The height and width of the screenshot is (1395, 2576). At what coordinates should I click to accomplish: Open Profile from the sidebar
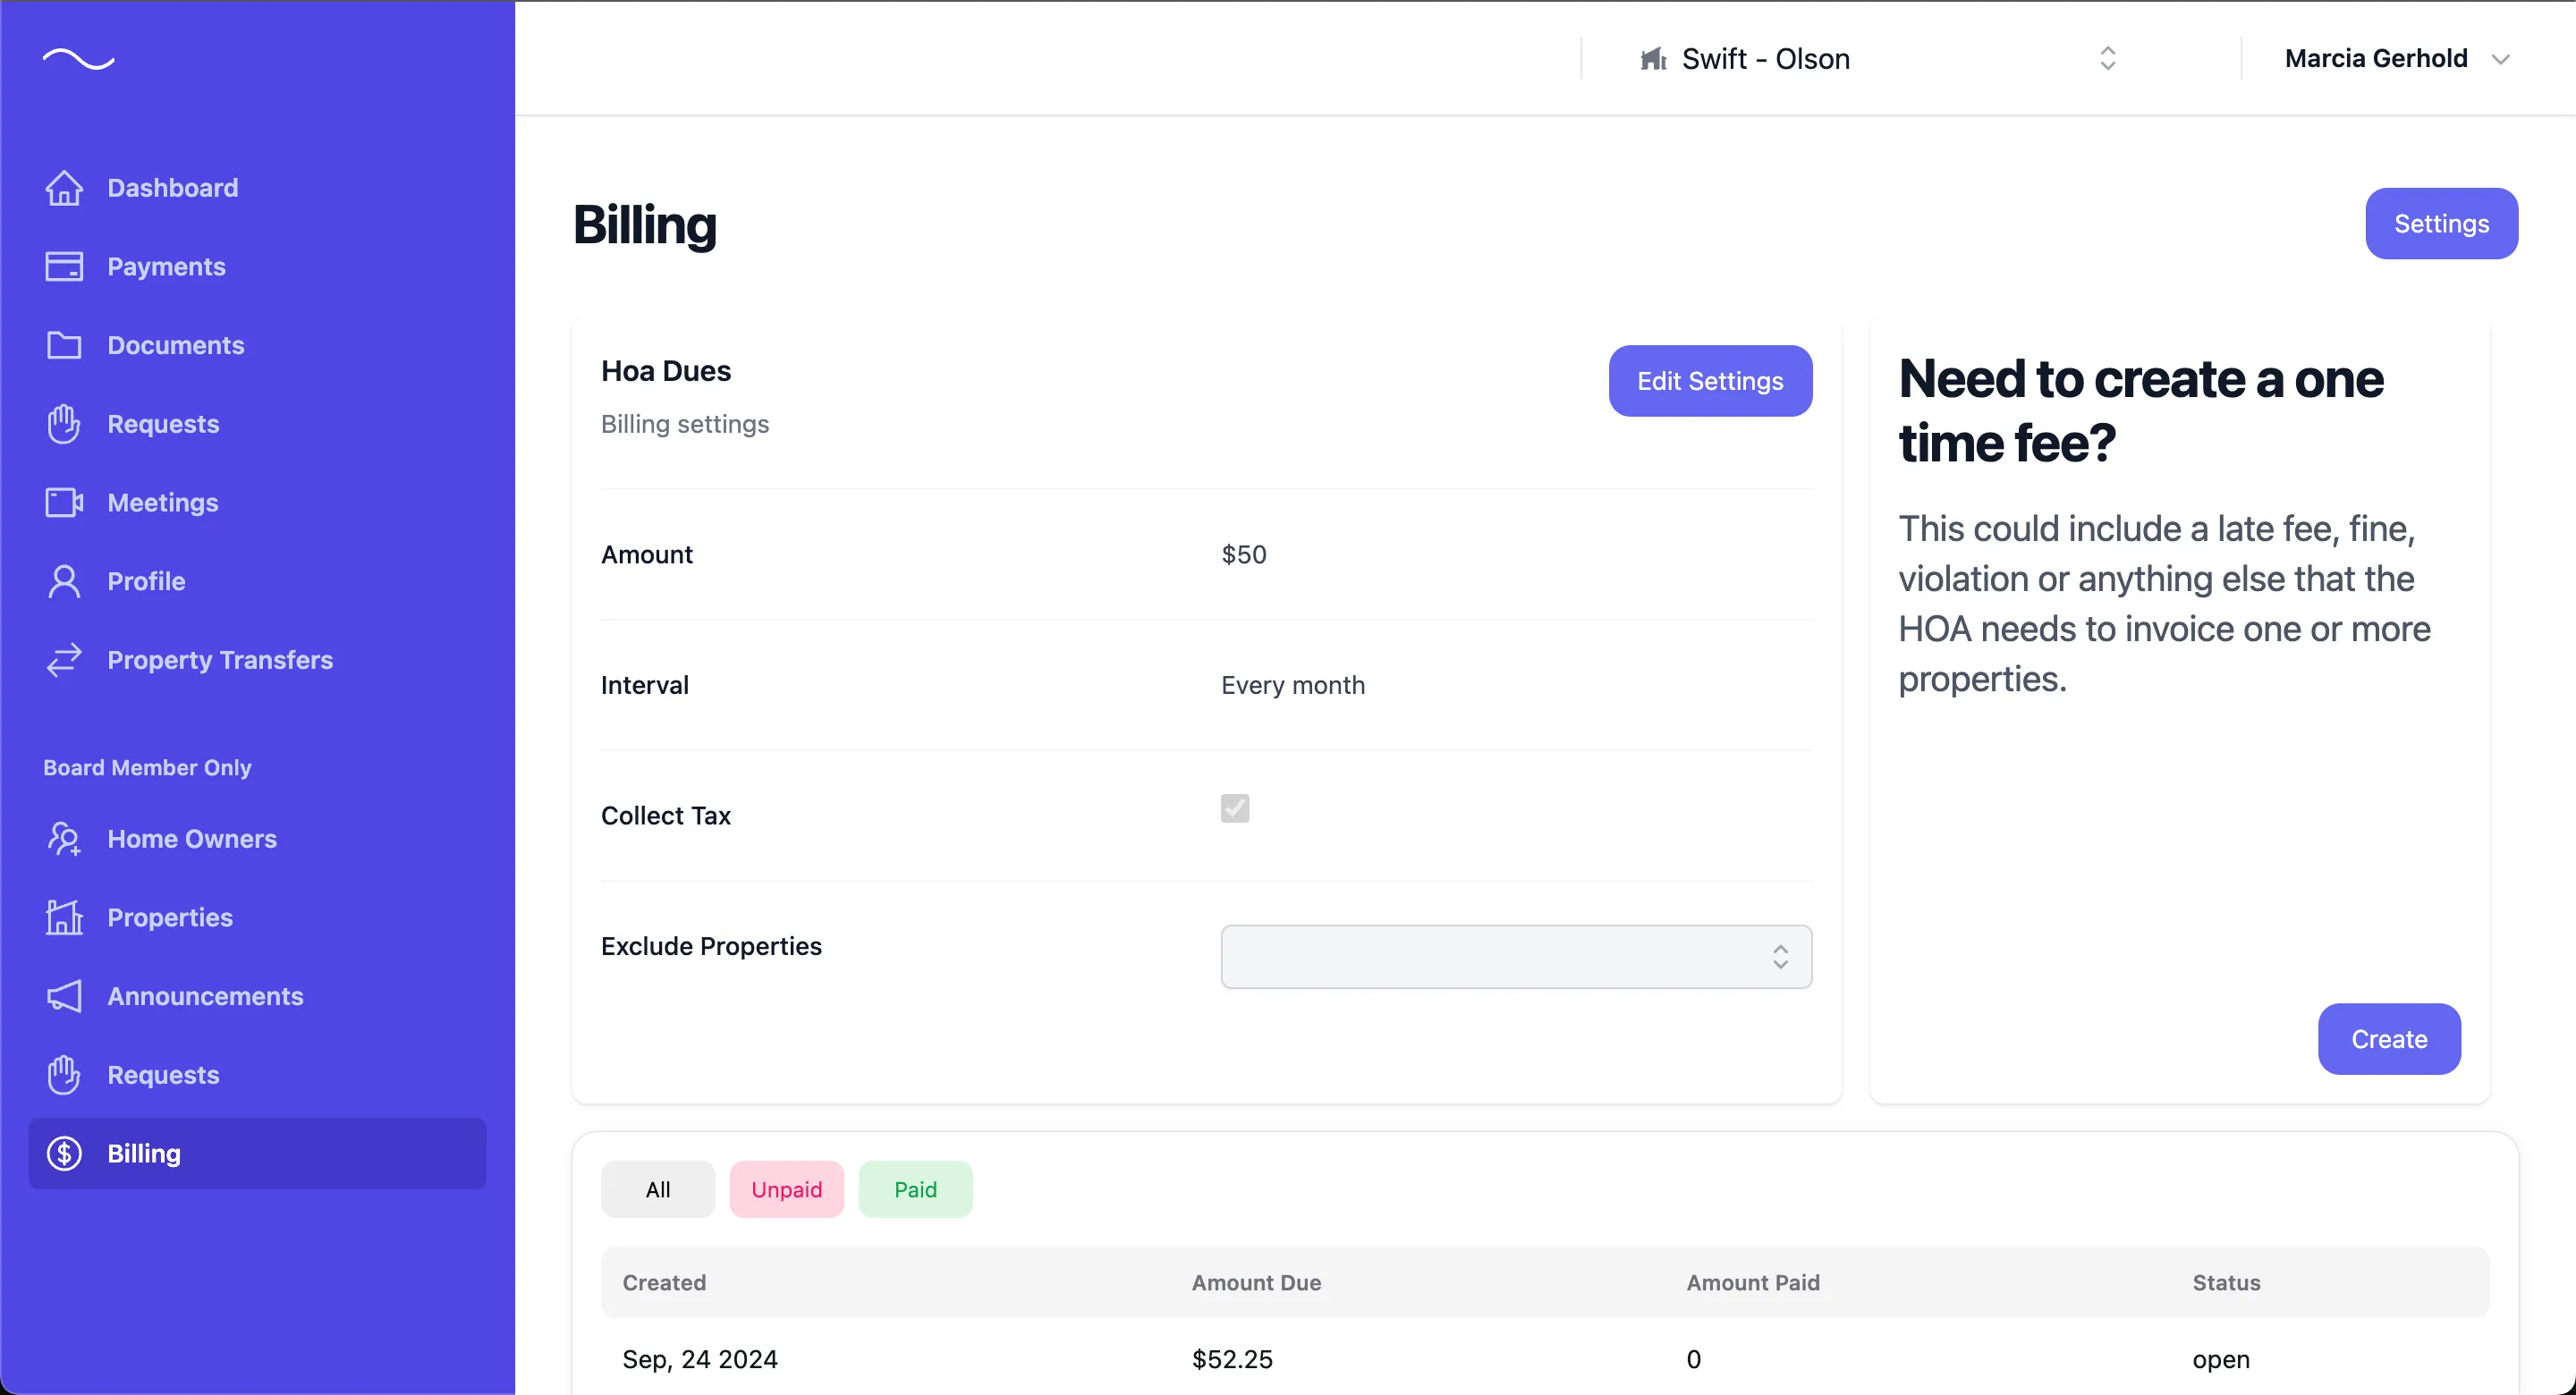click(x=64, y=581)
